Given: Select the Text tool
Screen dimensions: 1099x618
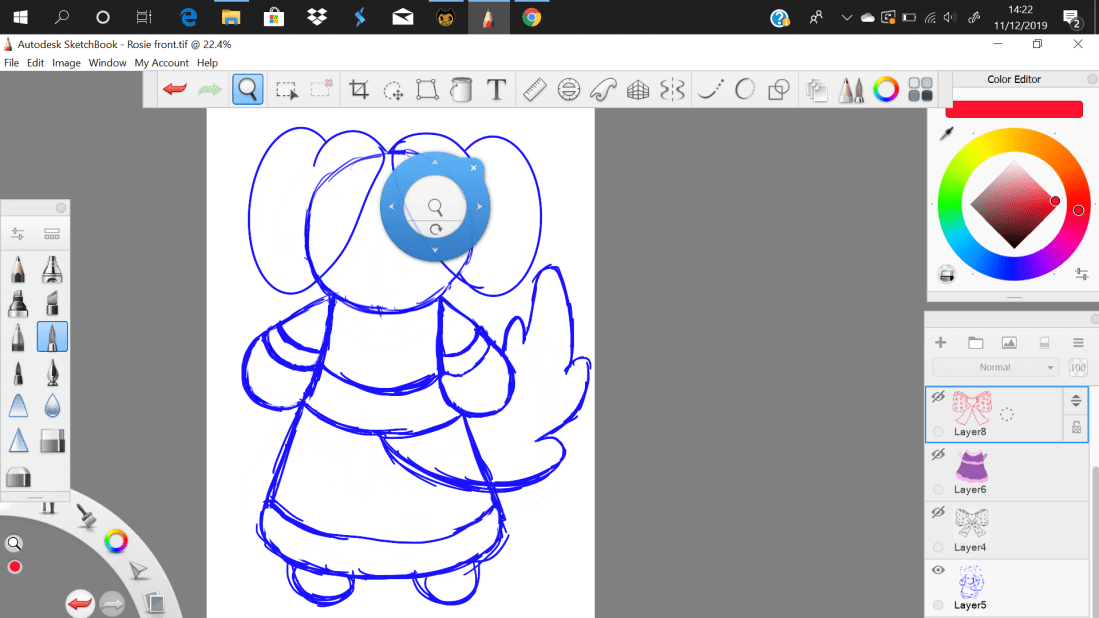Looking at the screenshot, I should pyautogui.click(x=496, y=90).
